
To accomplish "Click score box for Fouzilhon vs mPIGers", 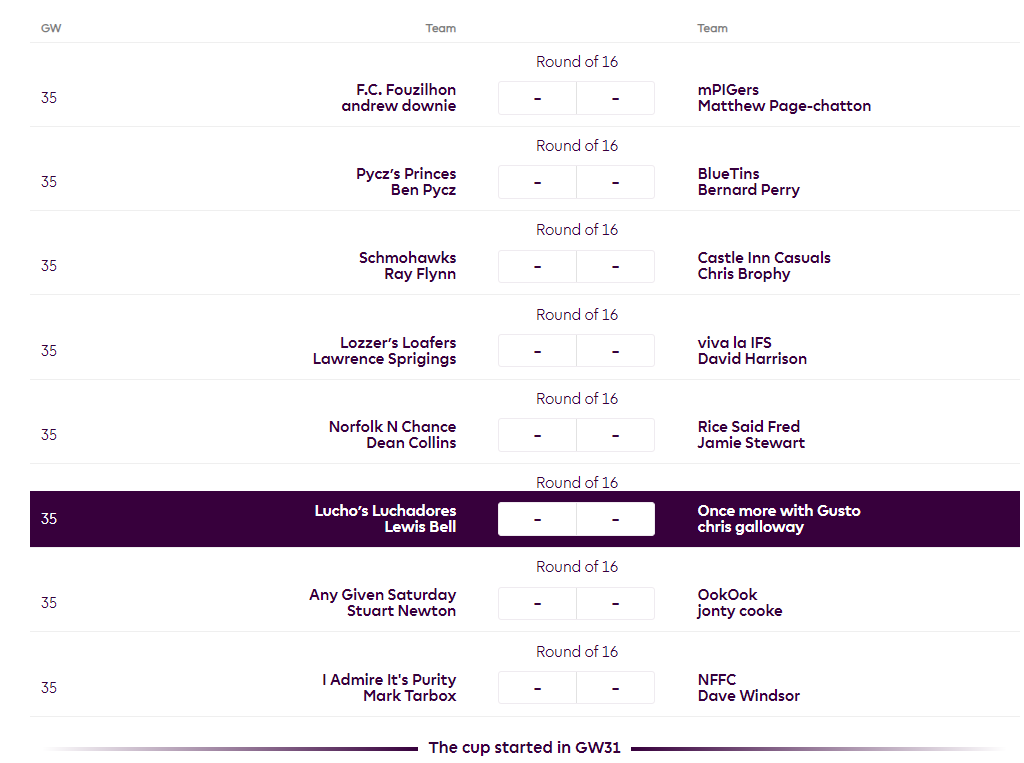I will click(x=576, y=98).
